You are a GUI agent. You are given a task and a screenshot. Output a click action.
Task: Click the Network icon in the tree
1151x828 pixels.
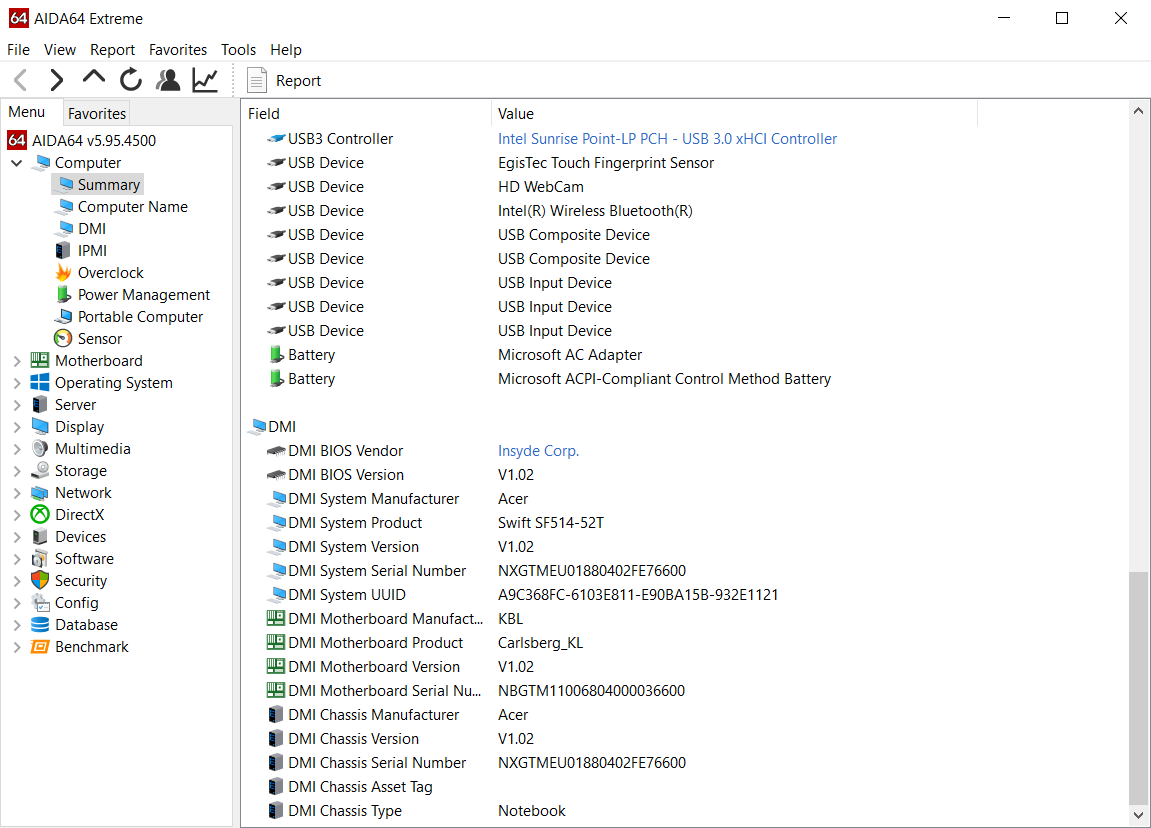40,493
